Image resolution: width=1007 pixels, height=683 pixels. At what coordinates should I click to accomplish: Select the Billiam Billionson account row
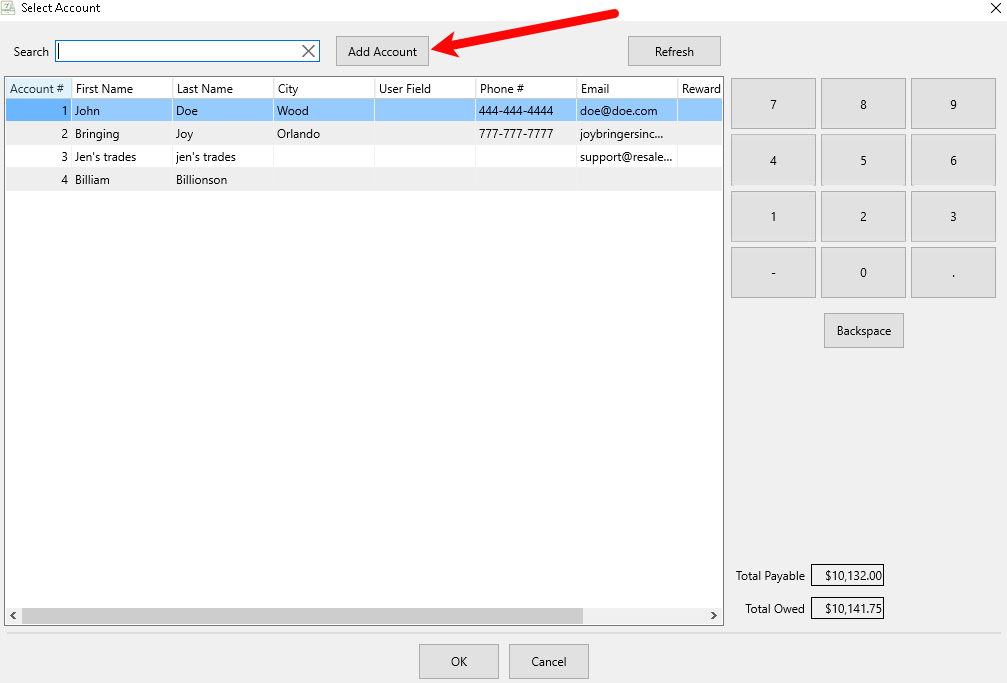(364, 180)
